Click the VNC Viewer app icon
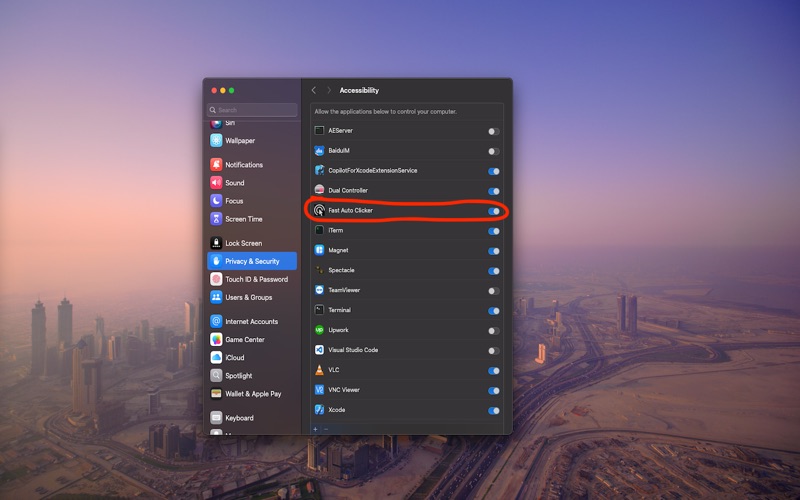Viewport: 800px width, 500px height. [319, 390]
